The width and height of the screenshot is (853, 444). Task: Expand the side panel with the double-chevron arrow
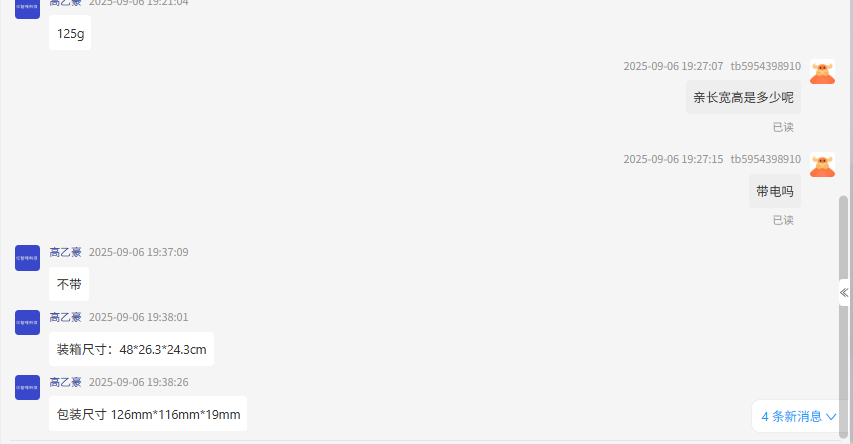(844, 292)
